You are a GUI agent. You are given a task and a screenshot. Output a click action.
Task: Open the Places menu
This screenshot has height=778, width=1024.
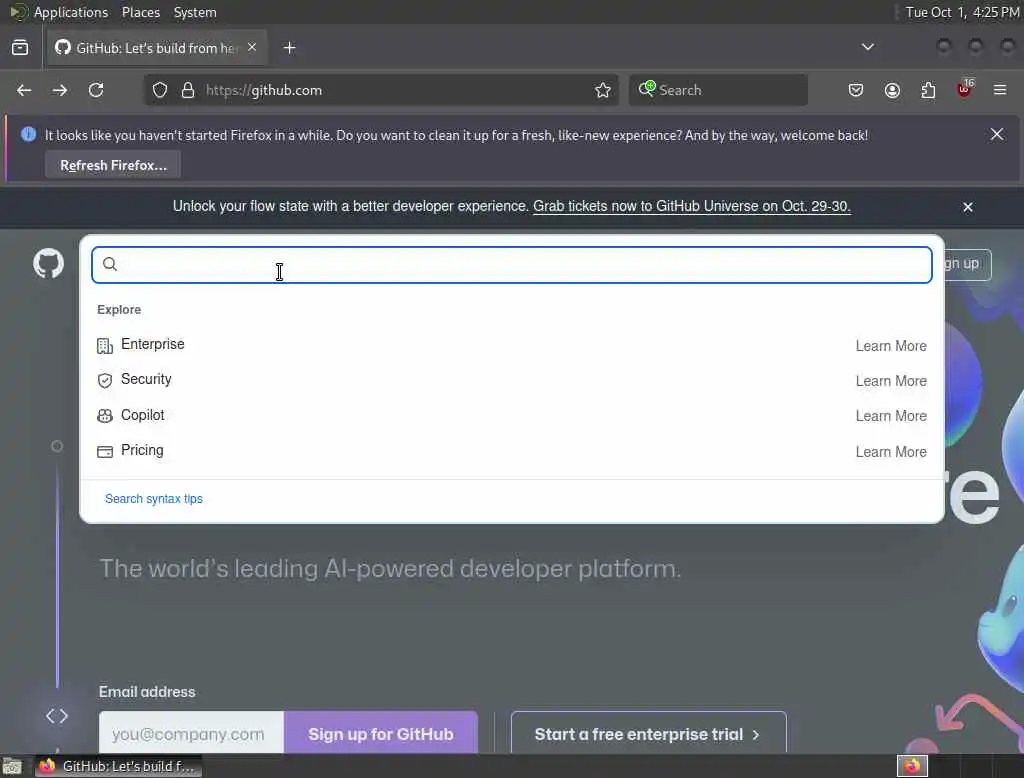140,12
